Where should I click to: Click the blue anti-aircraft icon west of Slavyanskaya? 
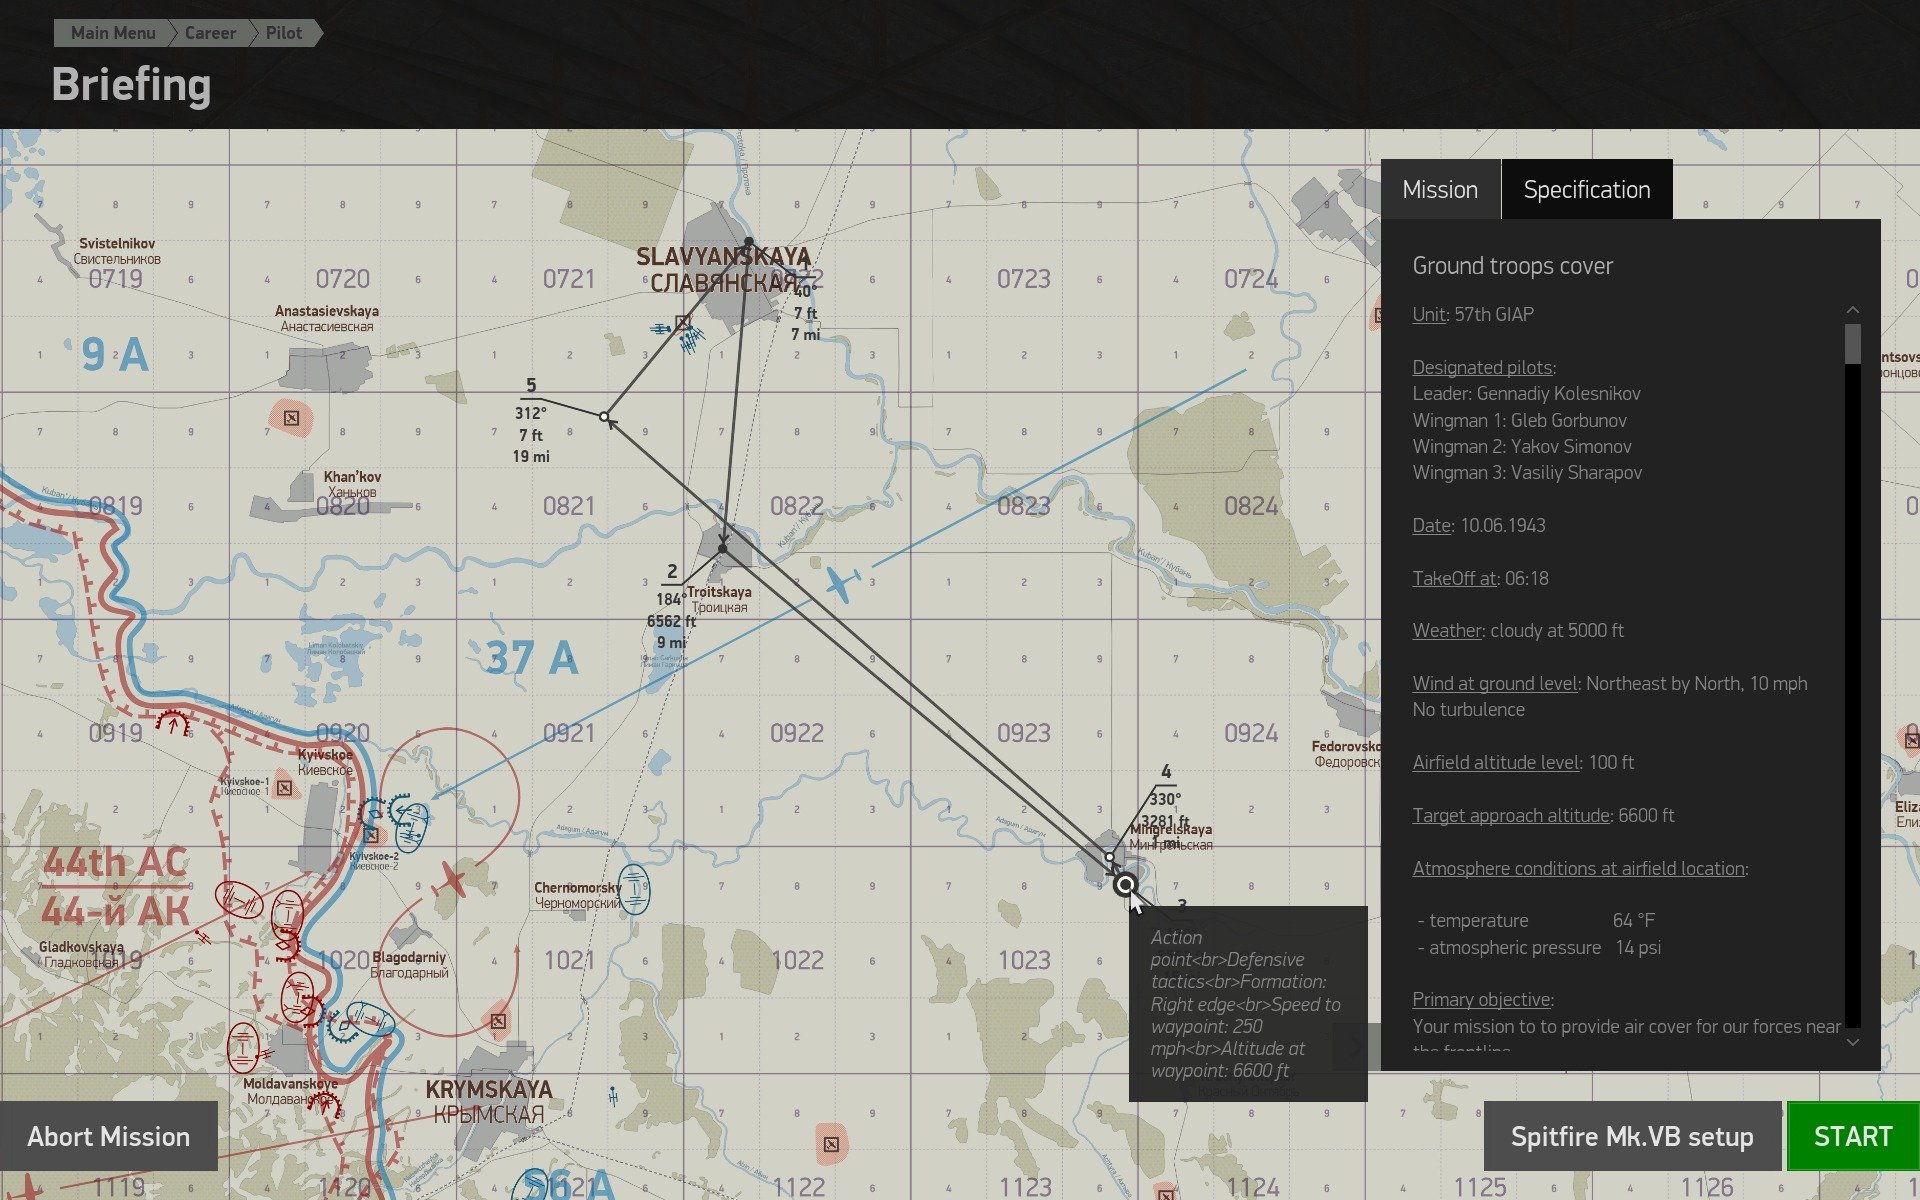660,328
